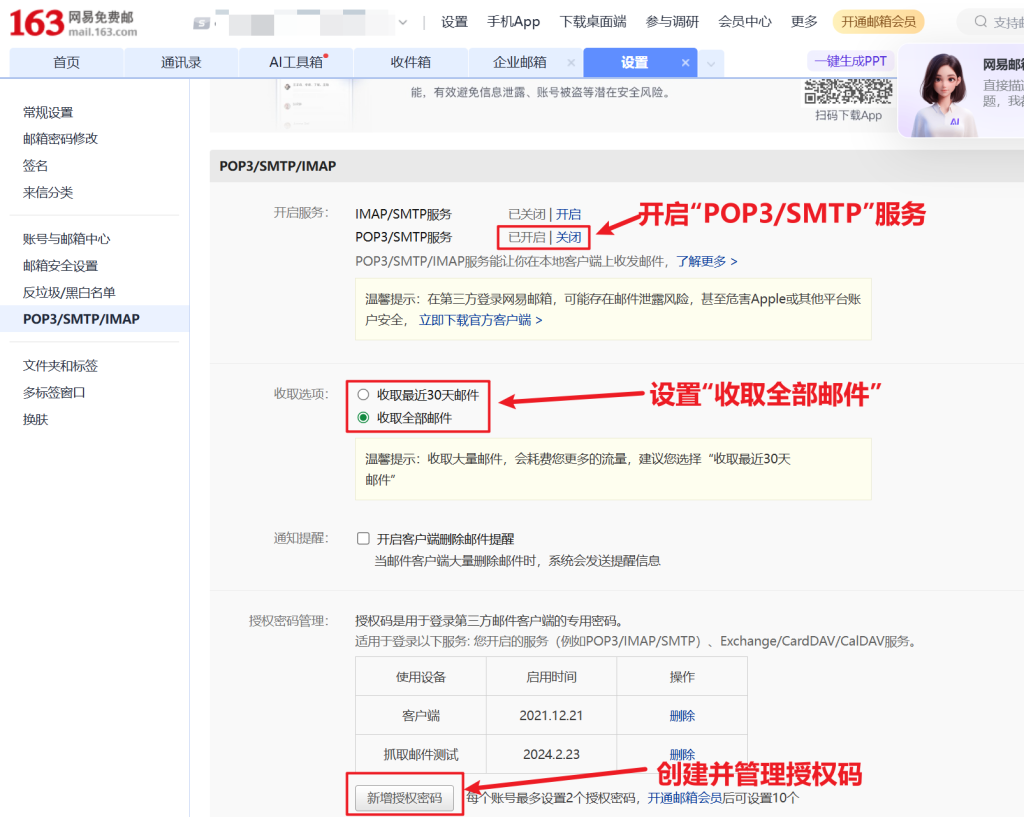Click the 新增授权密码 button
This screenshot has height=817, width=1024.
click(405, 798)
